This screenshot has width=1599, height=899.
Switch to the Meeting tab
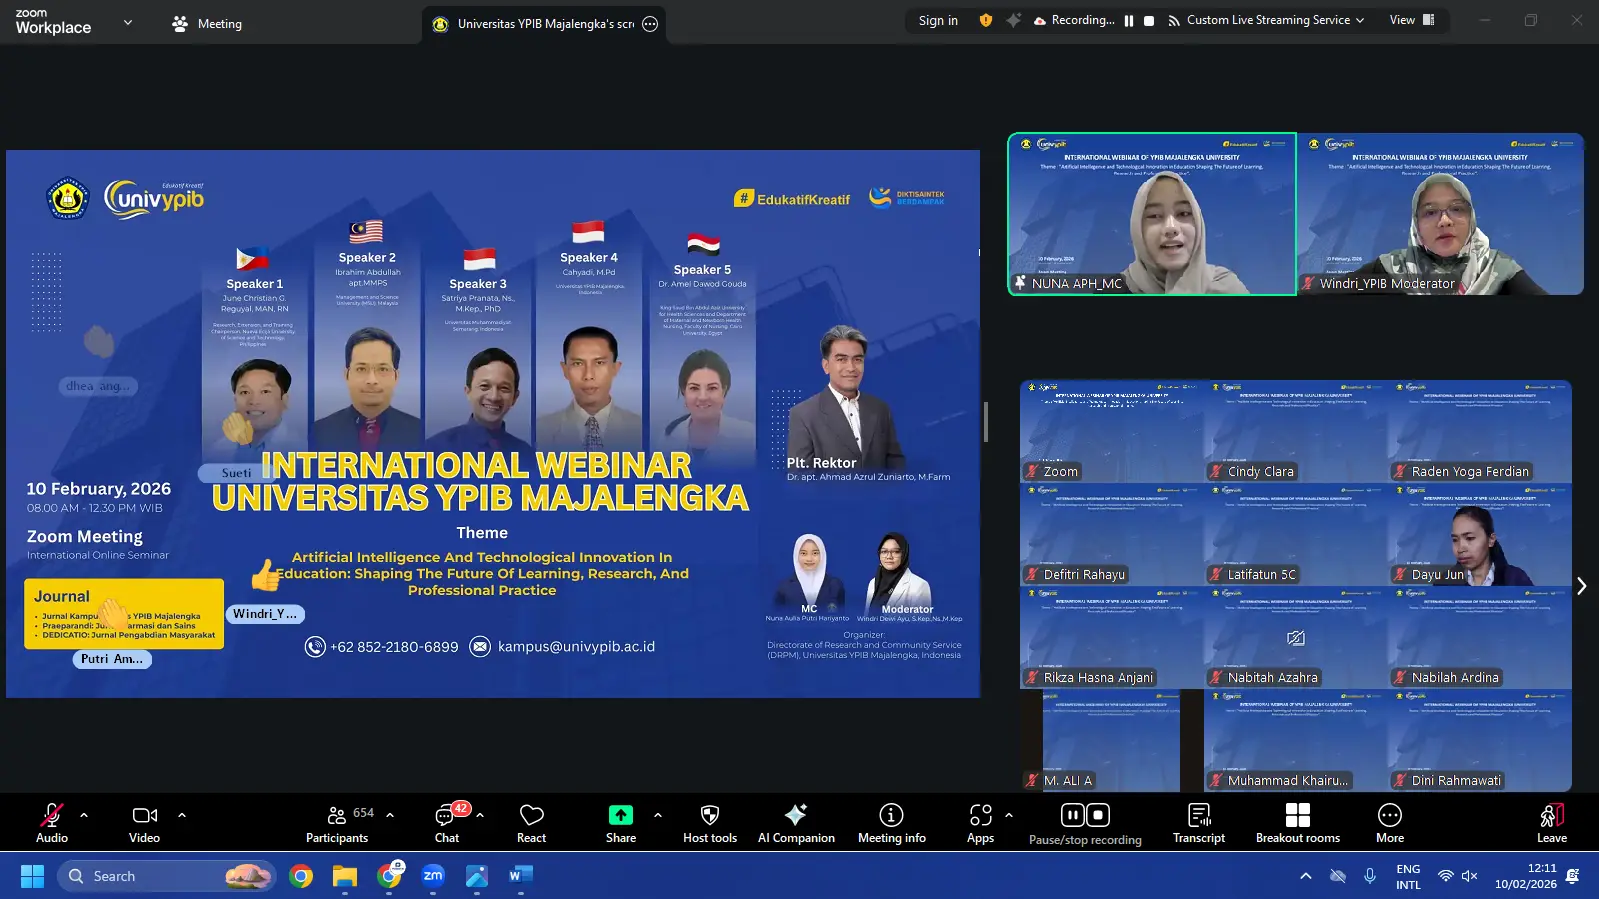207,24
